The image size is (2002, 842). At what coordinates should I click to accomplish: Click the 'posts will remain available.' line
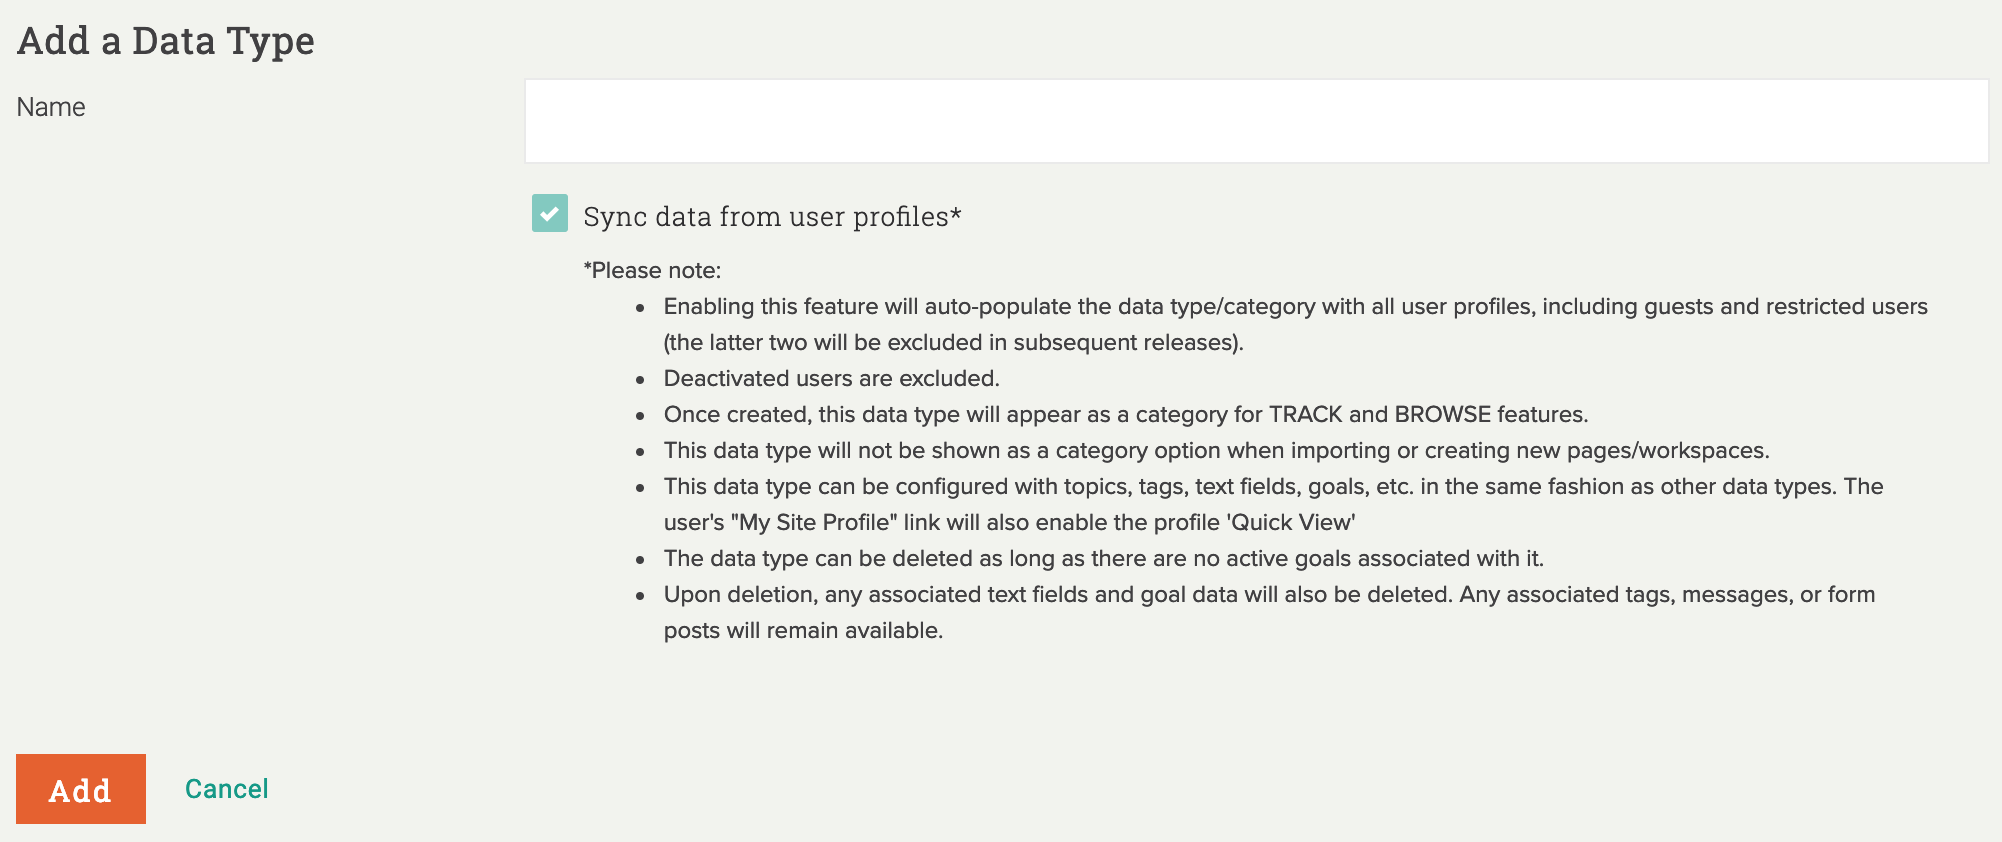(803, 631)
